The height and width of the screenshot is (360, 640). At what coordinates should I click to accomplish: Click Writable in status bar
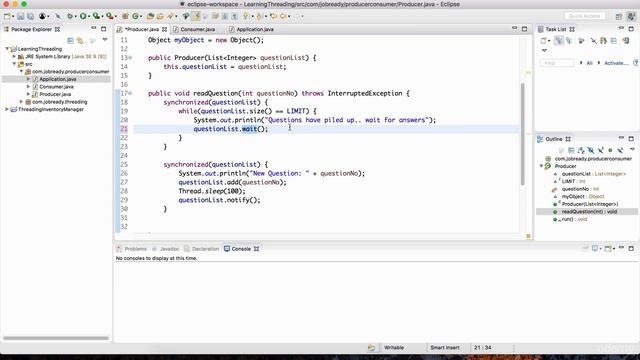(393, 347)
